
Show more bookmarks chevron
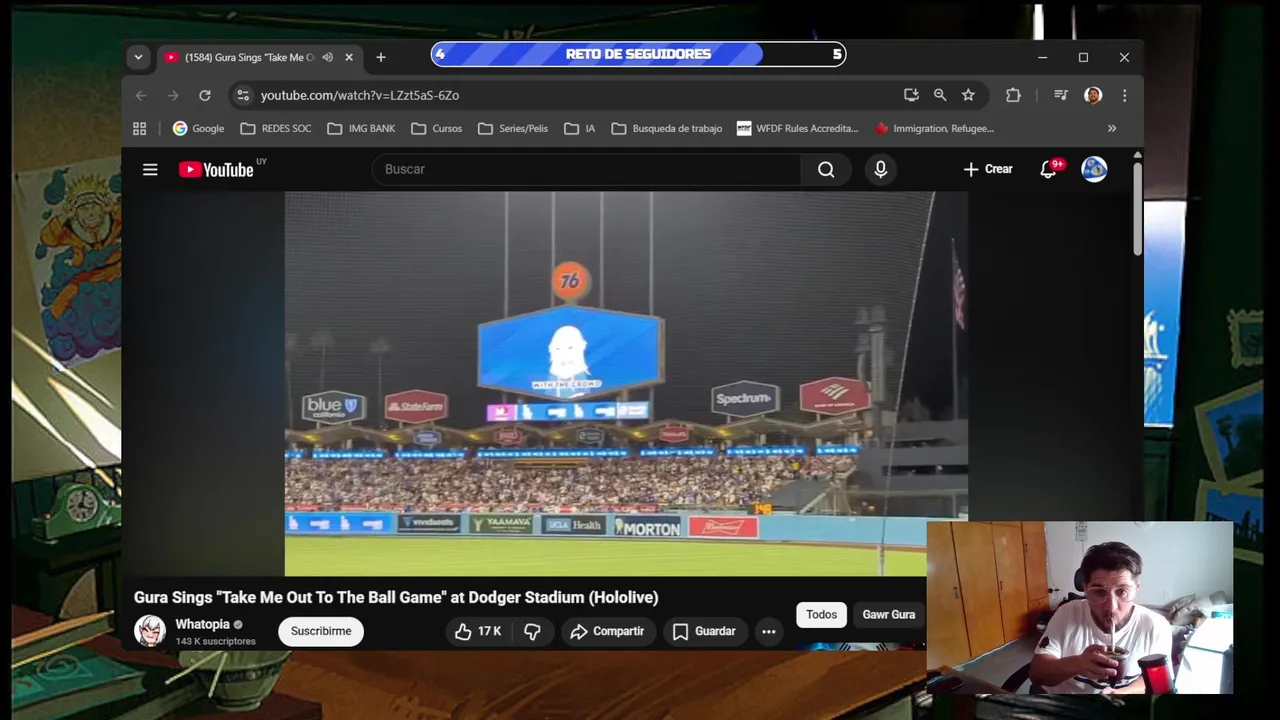pyautogui.click(x=1112, y=128)
